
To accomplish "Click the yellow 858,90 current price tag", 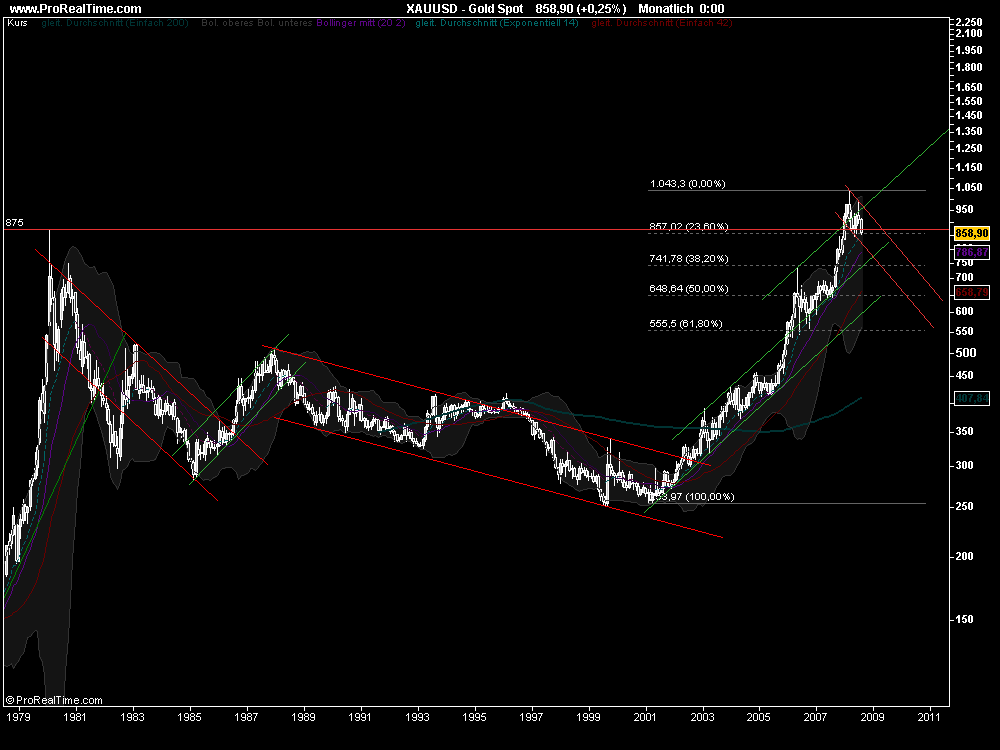I will [971, 233].
